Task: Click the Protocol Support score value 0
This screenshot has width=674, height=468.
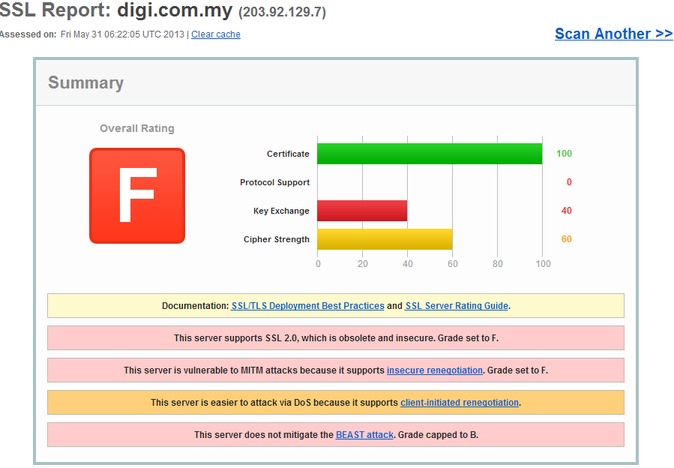Action: click(569, 182)
